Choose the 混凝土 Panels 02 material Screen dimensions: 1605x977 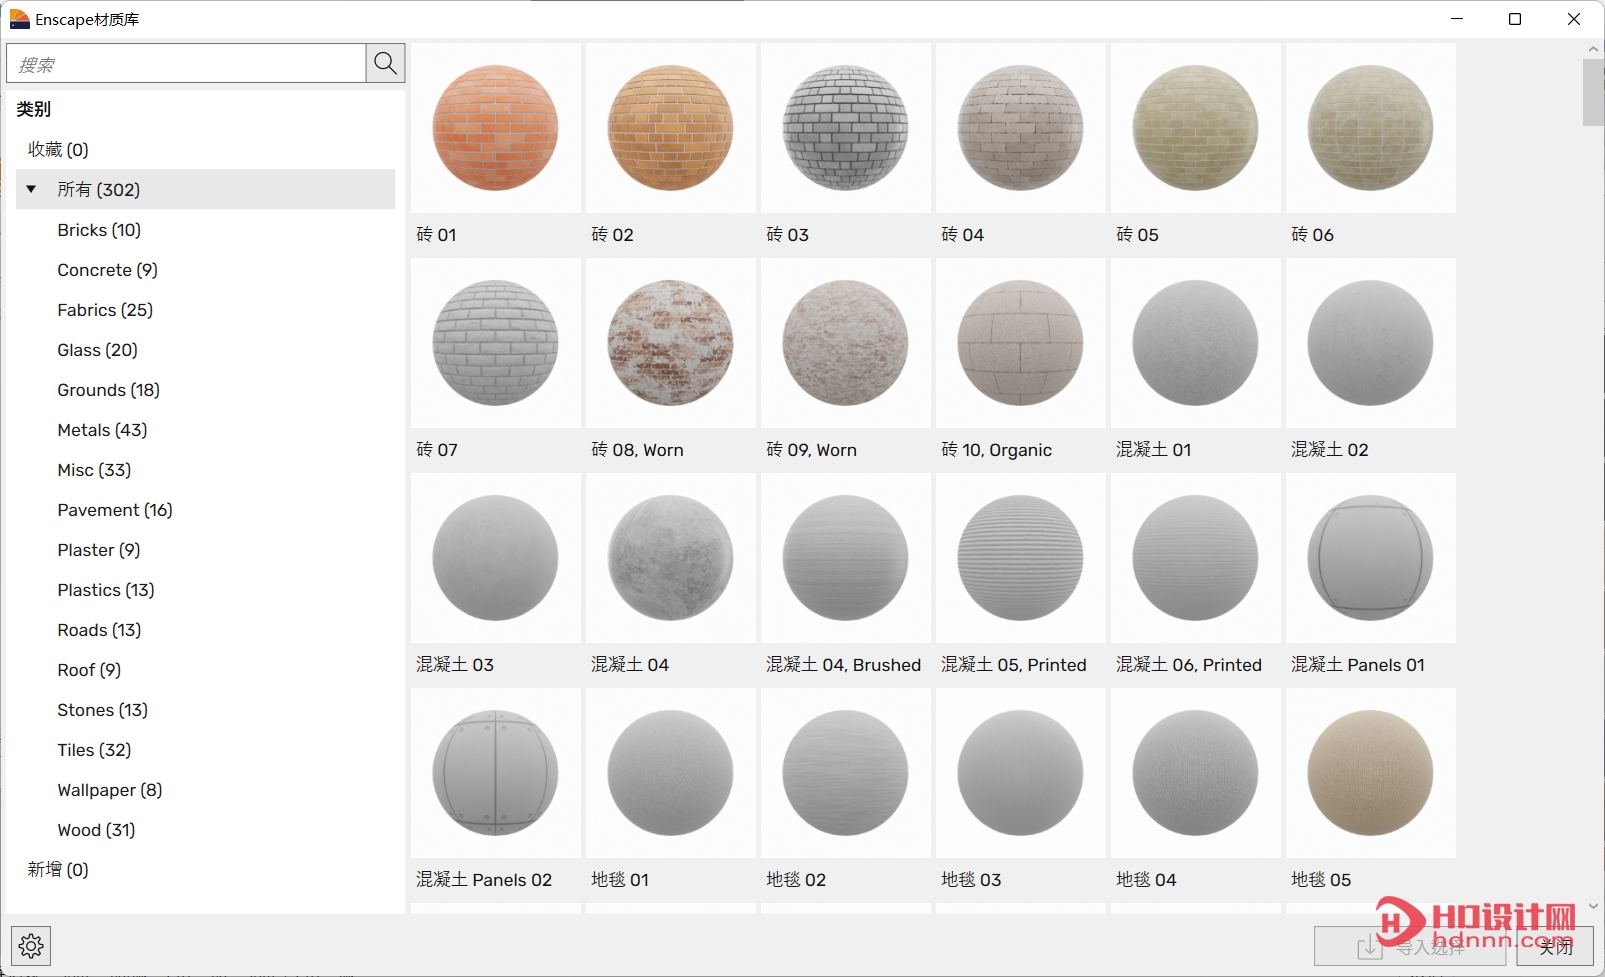(495, 773)
